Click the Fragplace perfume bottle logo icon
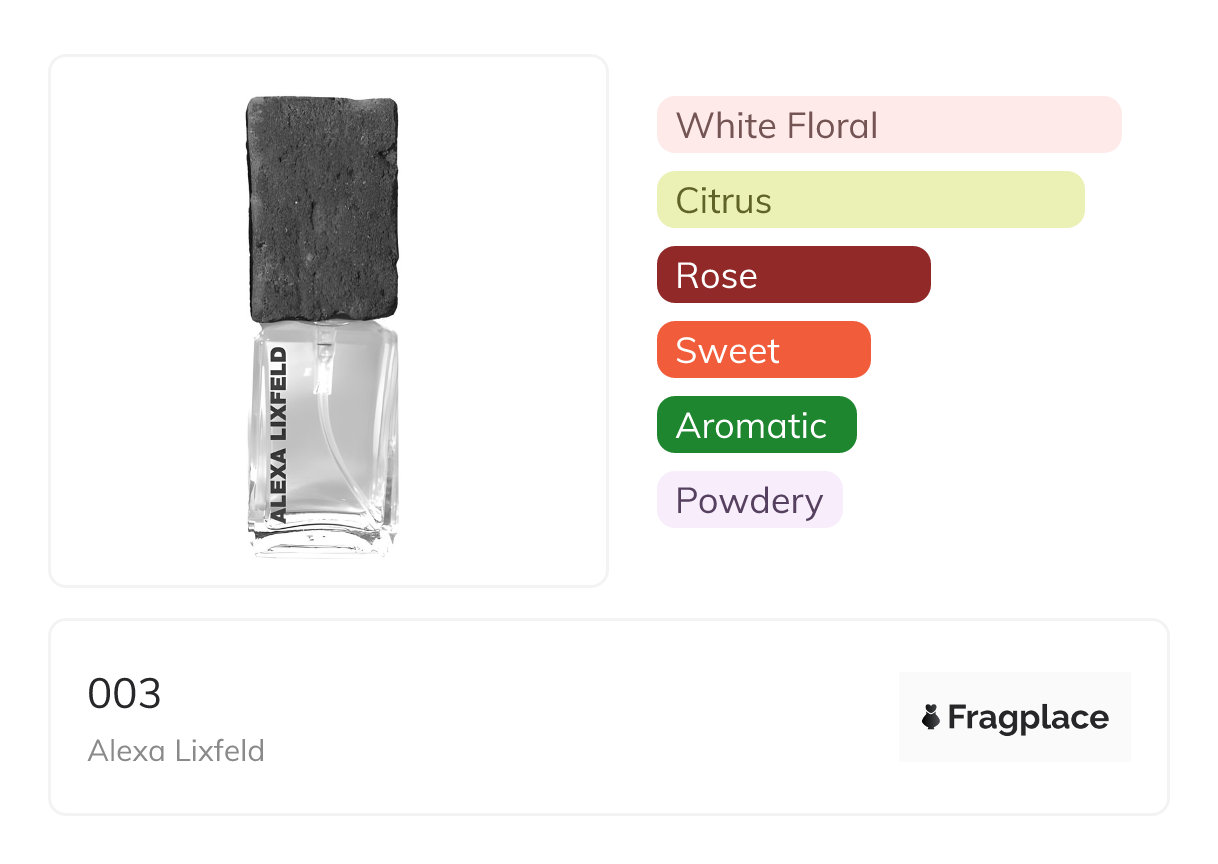 931,717
